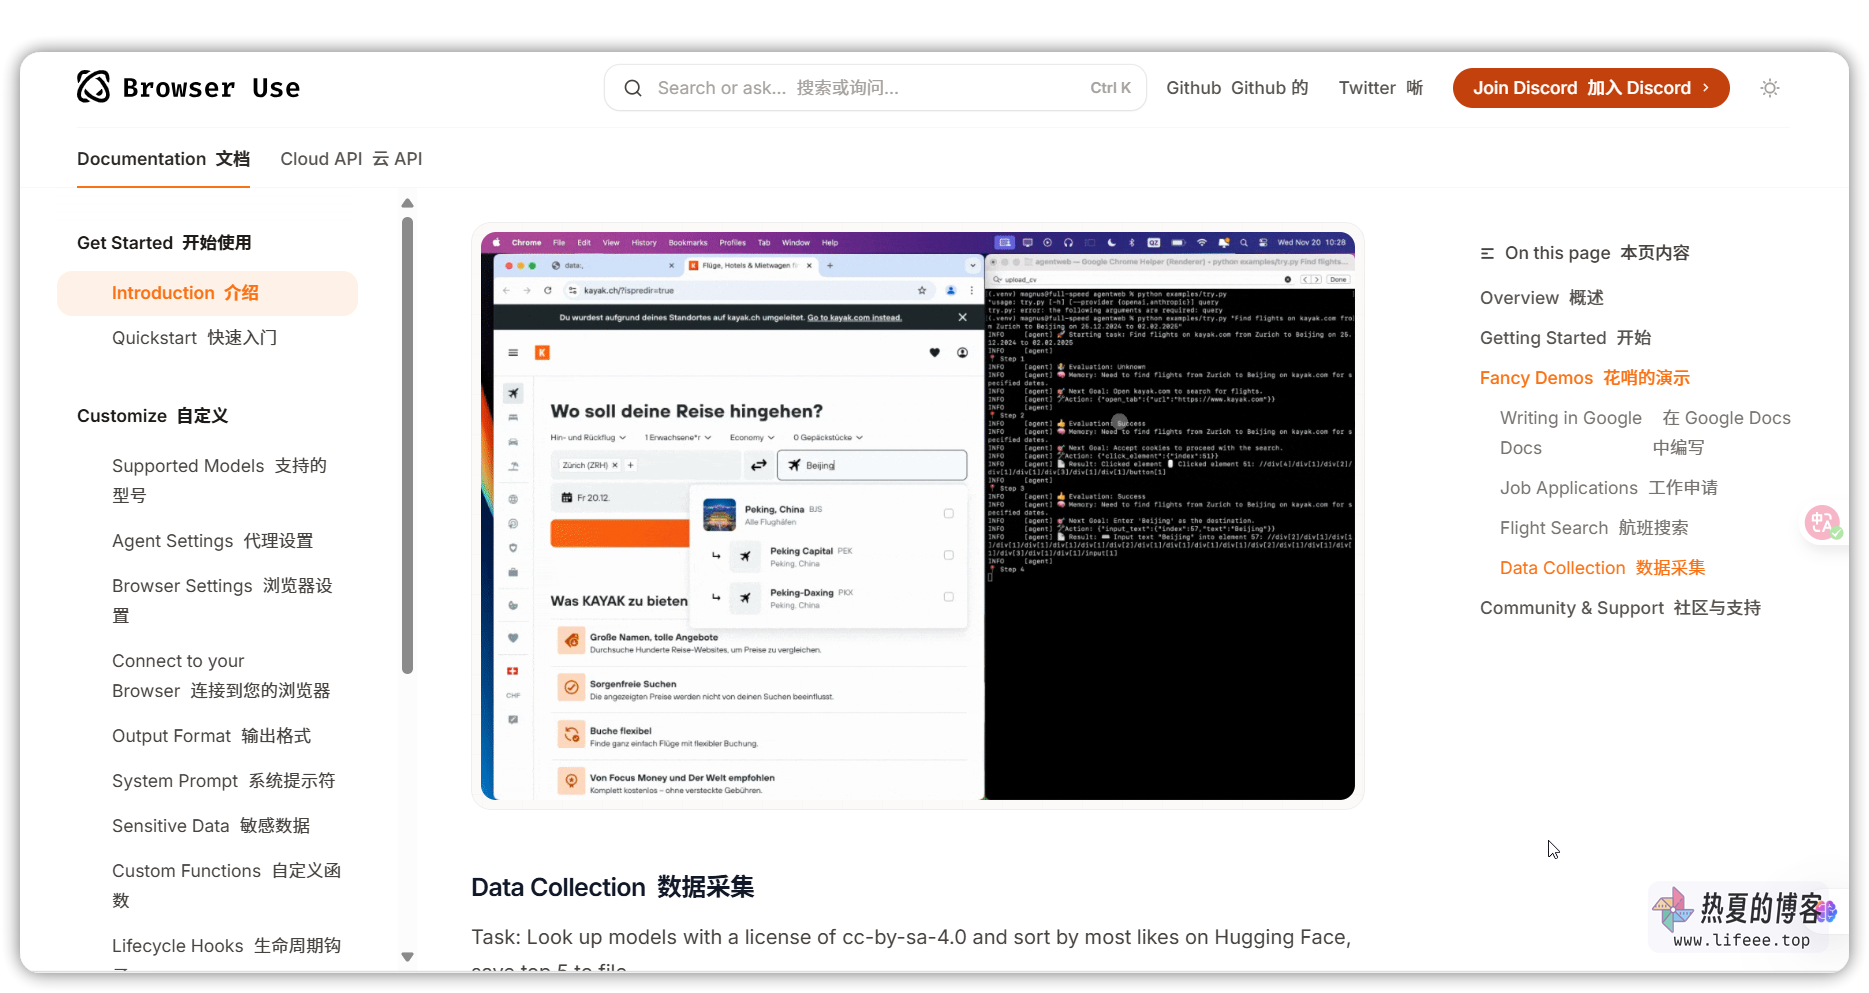Click the sidebar vertical scrollbar thumb
Screen dimensions: 1869x993
click(407, 445)
